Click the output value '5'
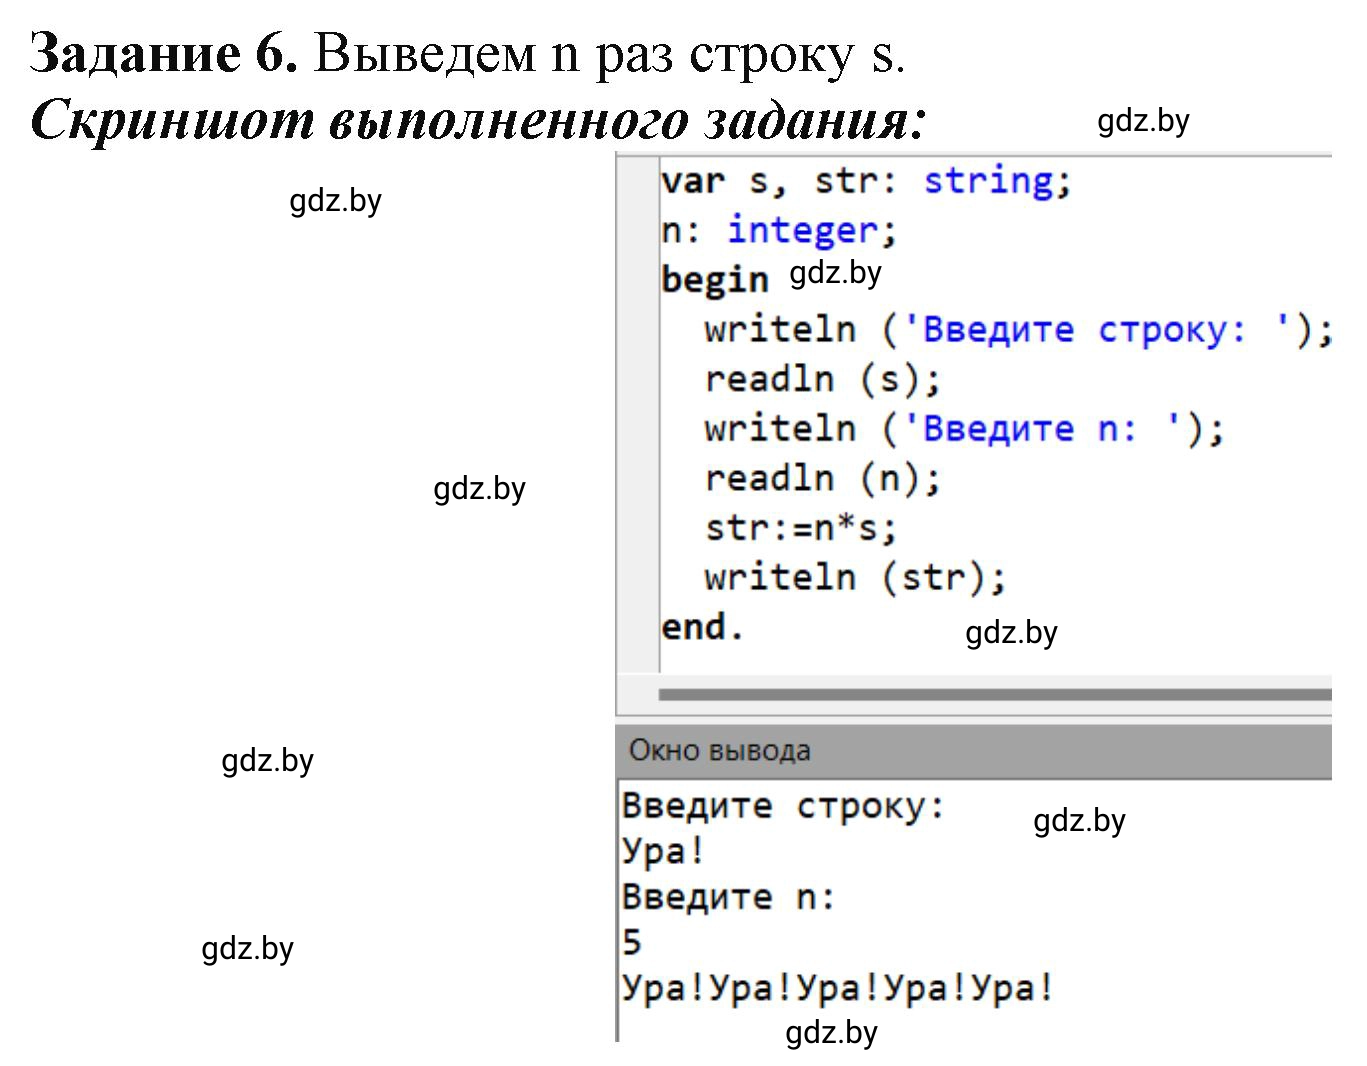This screenshot has width=1367, height=1066. [x=632, y=942]
